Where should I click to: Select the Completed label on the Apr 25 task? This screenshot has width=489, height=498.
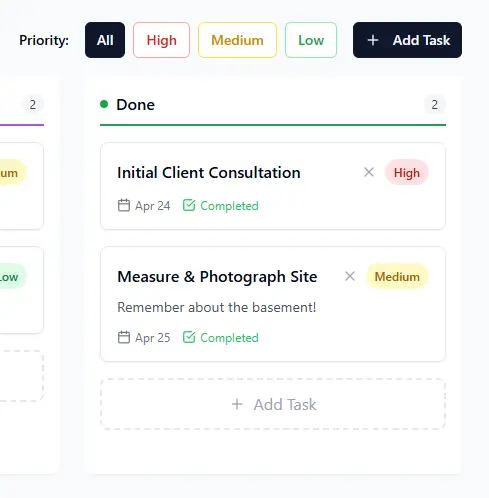[229, 338]
